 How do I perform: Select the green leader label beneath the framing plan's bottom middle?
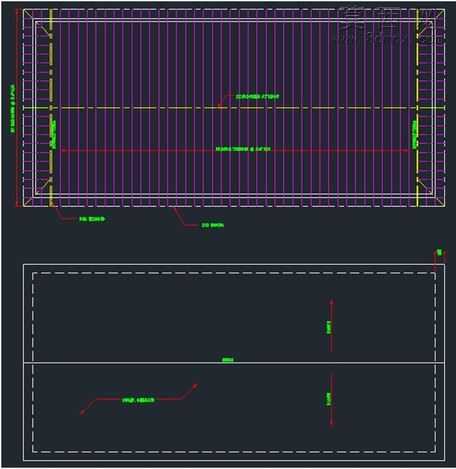(x=212, y=225)
